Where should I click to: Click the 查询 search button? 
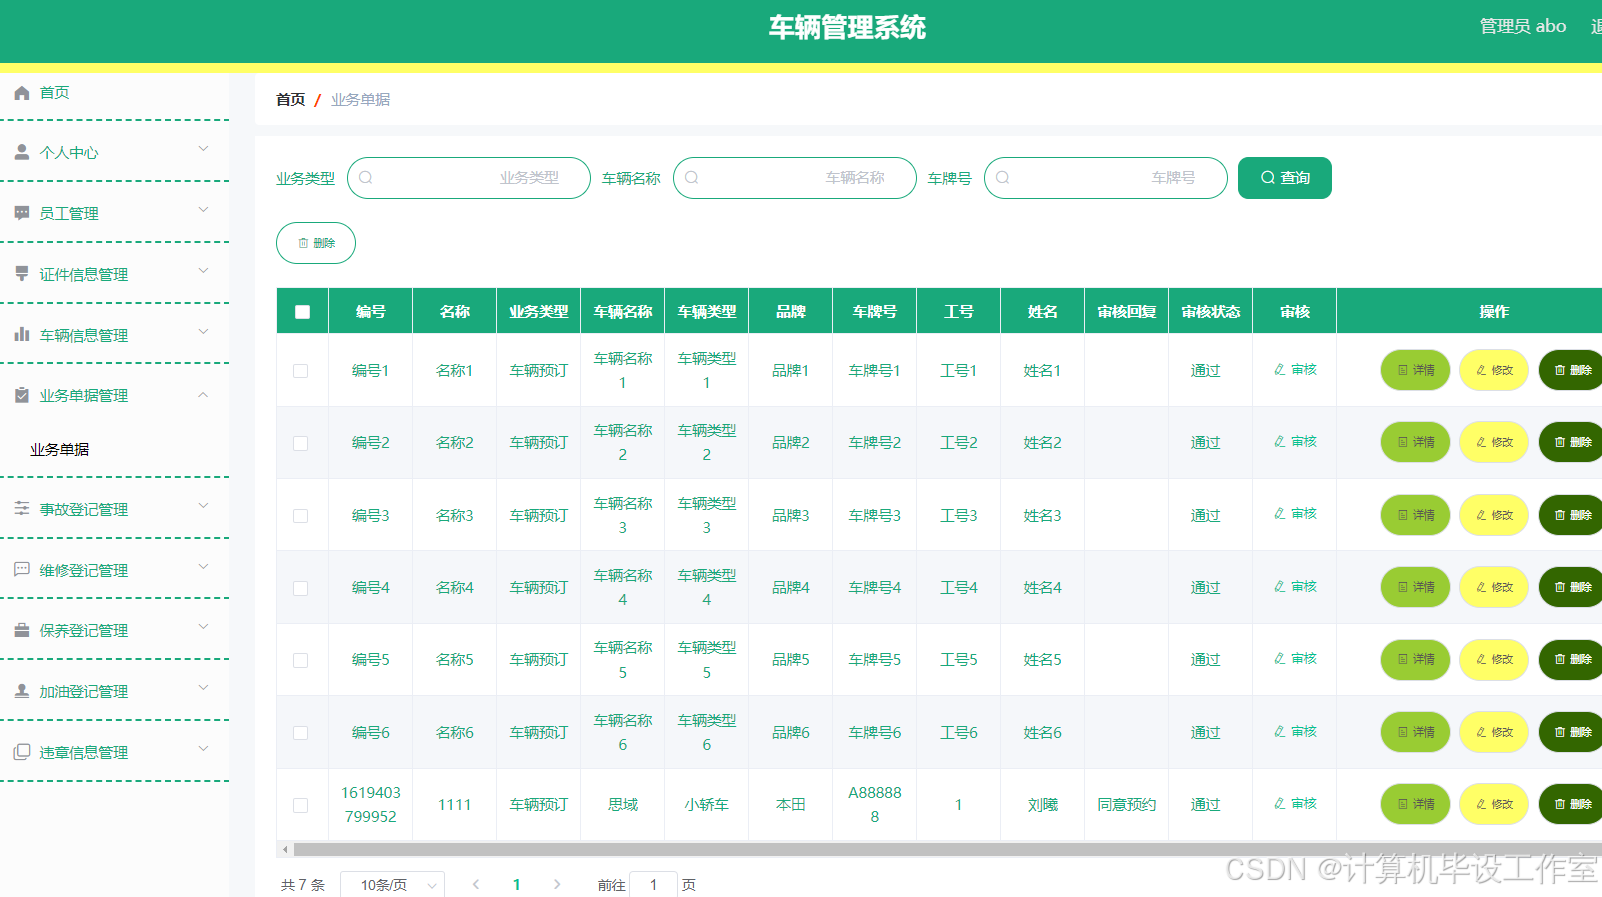[1285, 178]
